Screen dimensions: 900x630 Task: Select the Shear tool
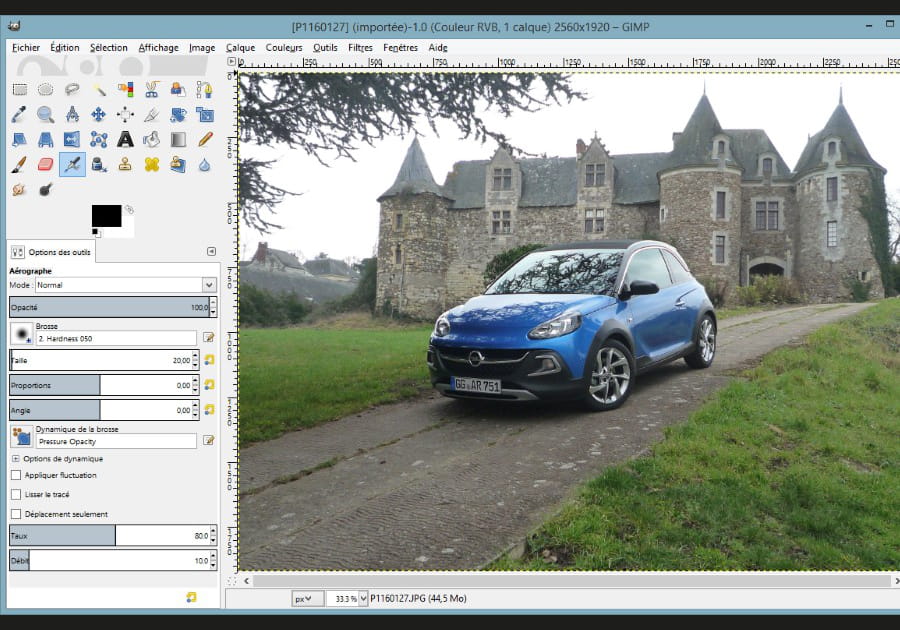pos(20,139)
